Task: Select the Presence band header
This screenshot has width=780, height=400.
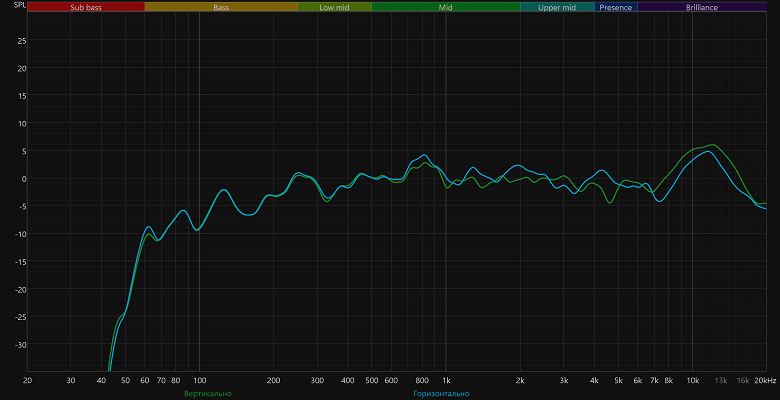Action: (x=616, y=7)
